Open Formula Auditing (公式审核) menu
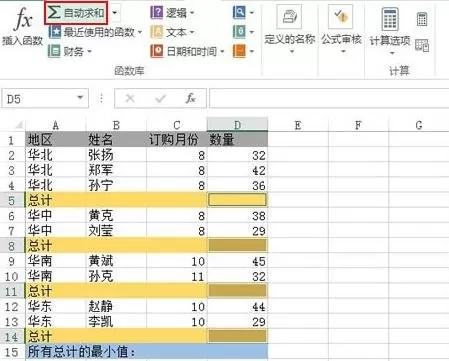The image size is (449, 361). [341, 29]
